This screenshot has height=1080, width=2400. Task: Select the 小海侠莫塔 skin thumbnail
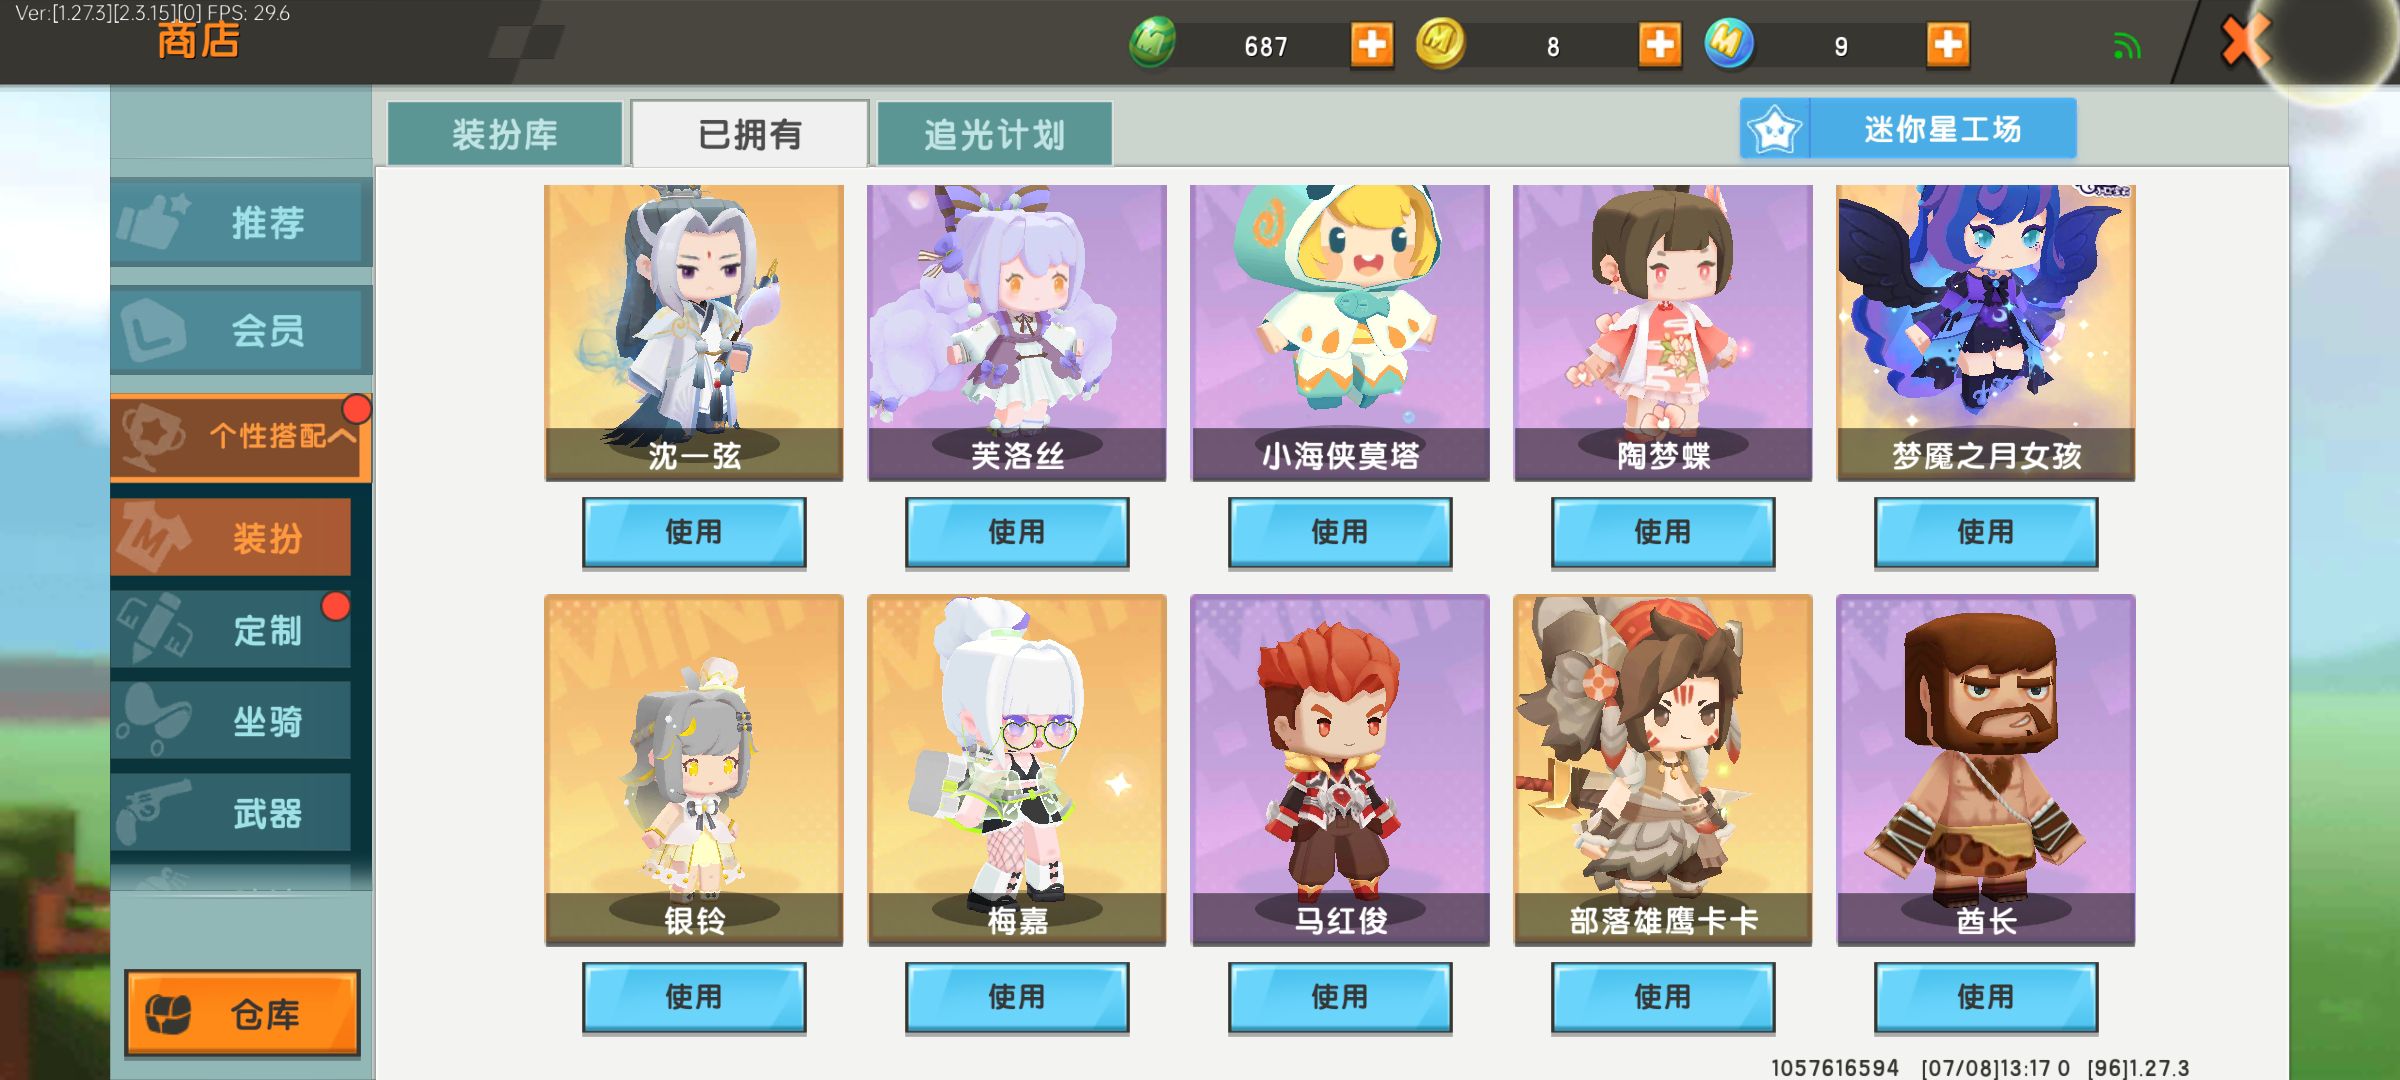[x=1340, y=332]
